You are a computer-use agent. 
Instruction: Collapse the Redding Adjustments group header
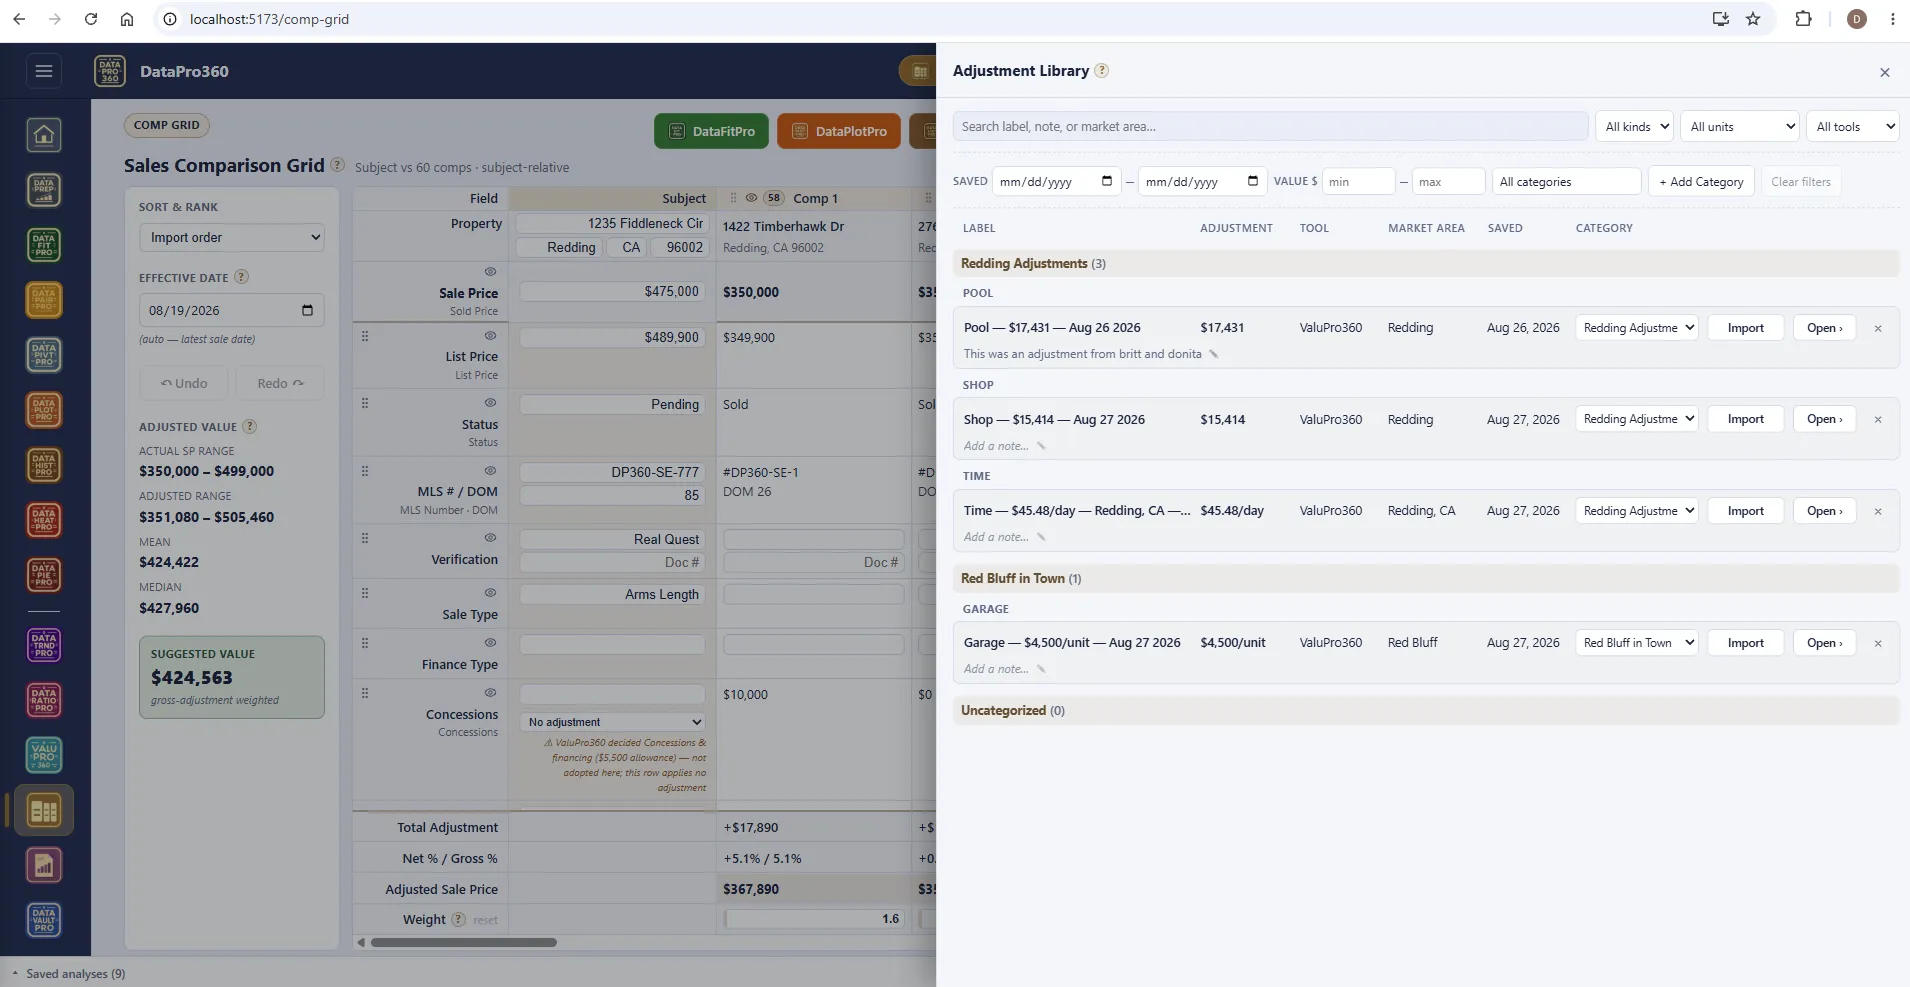pos(1425,264)
